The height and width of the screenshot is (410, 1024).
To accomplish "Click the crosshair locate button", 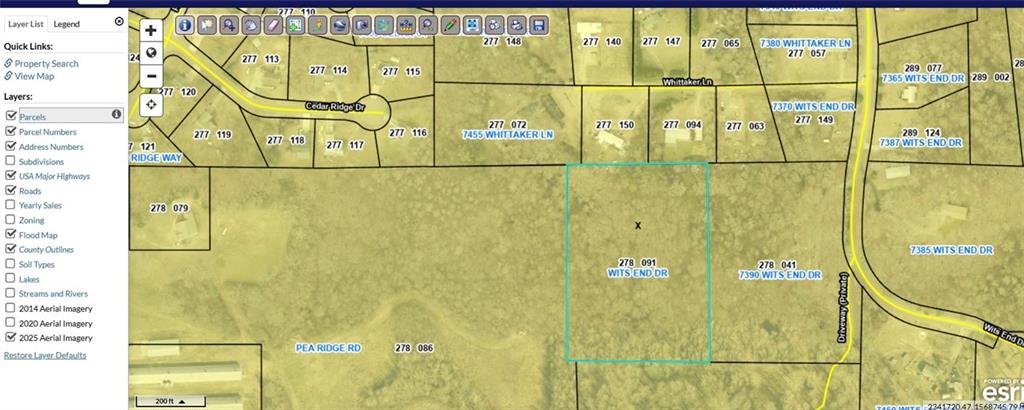I will point(151,104).
